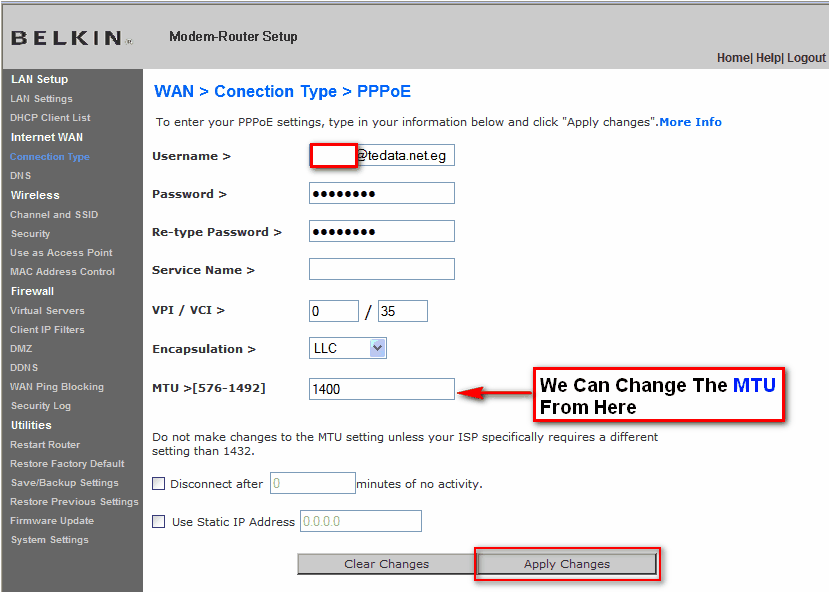Click the Clear Changes button
829x592 pixels.
(x=386, y=564)
